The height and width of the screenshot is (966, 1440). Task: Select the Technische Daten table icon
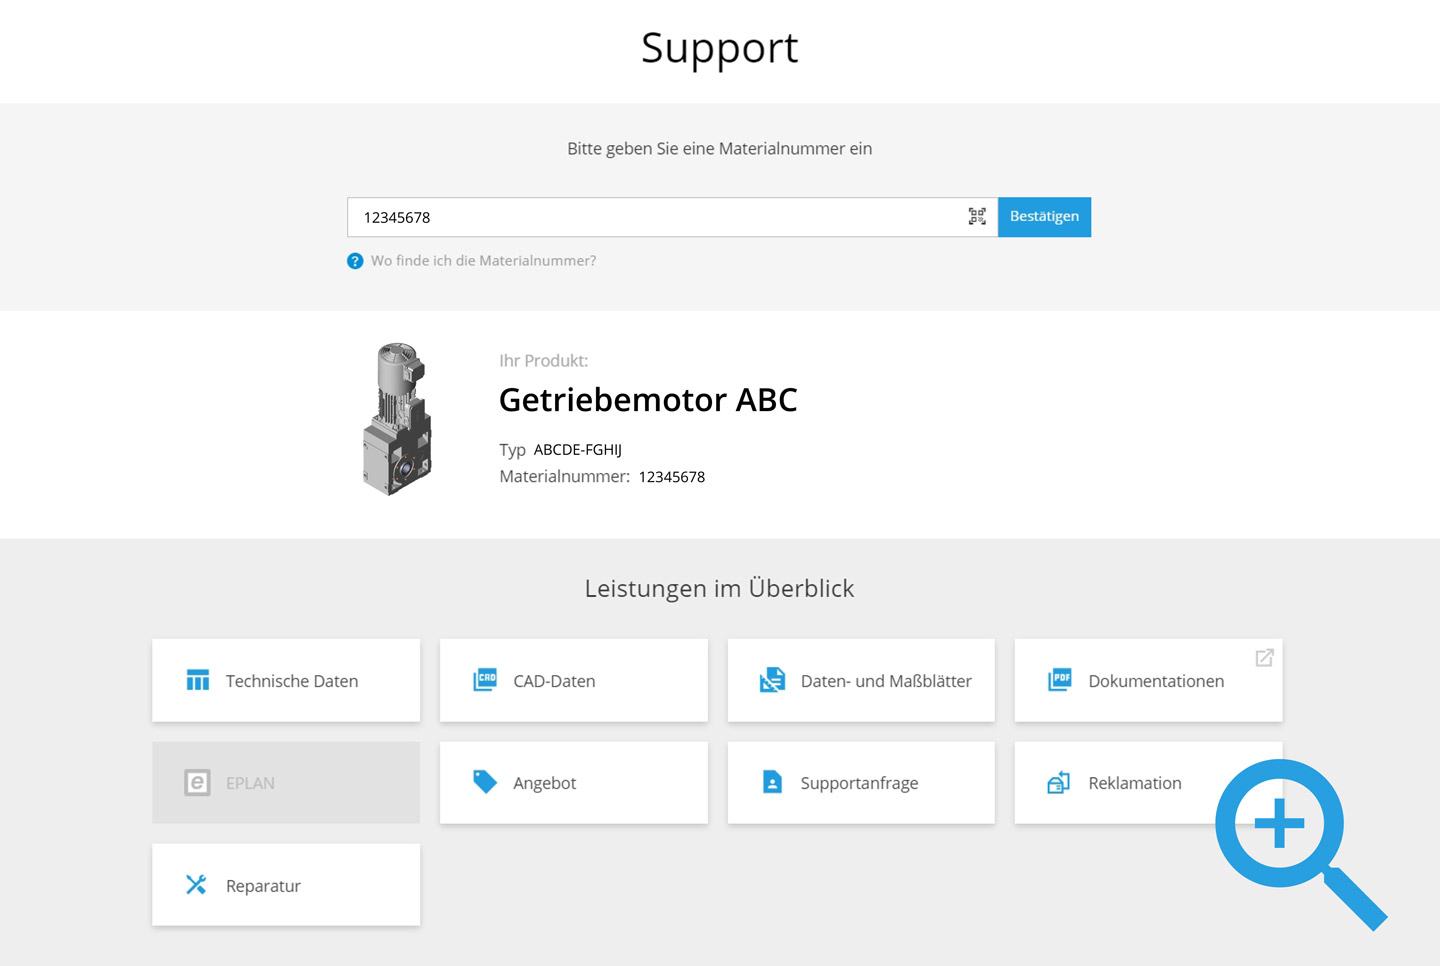pyautogui.click(x=198, y=680)
